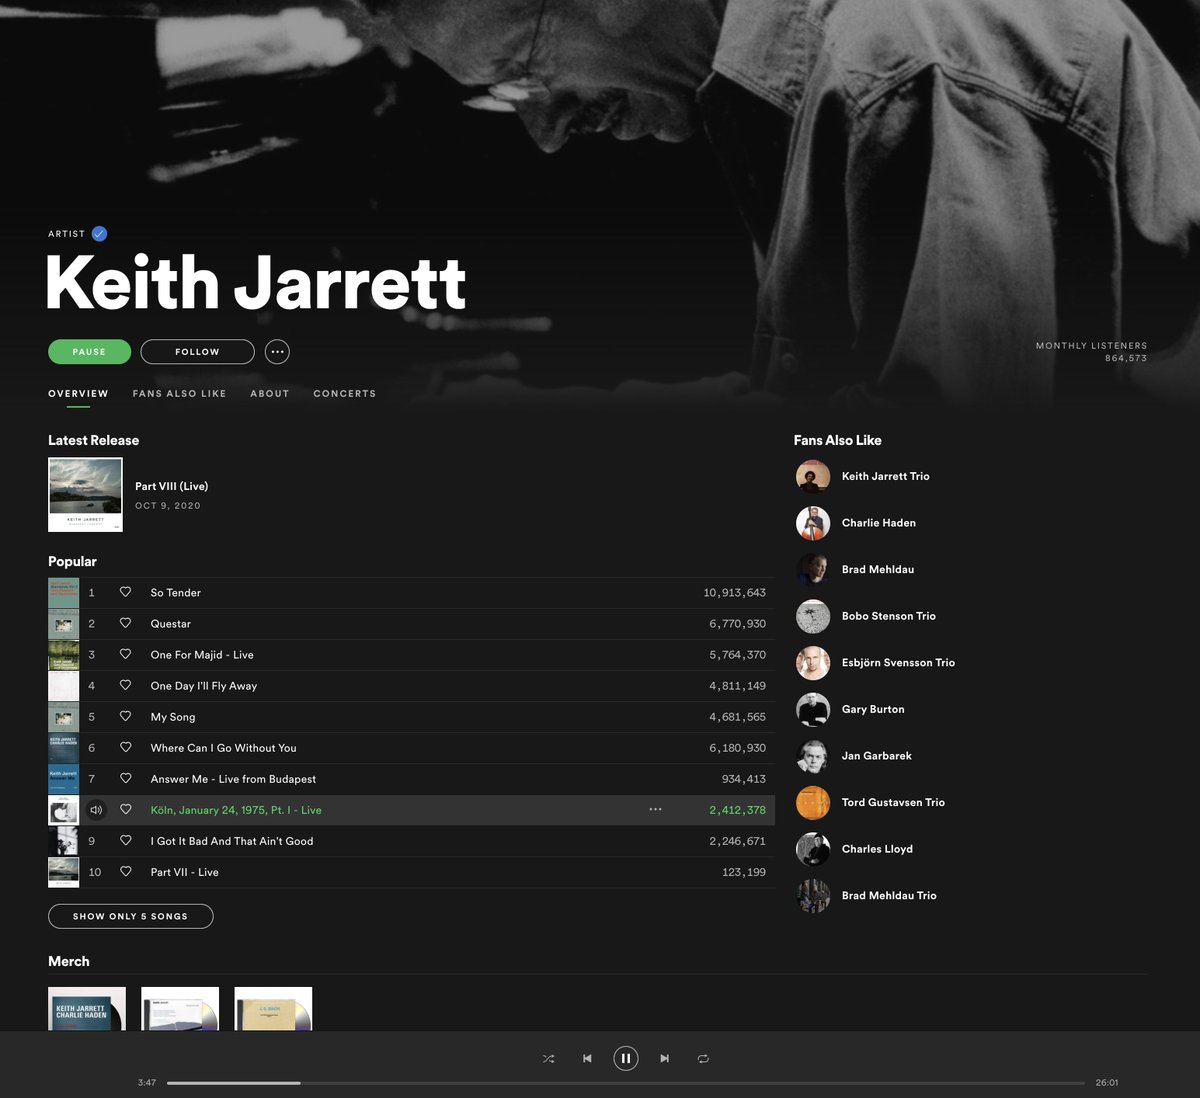The image size is (1200, 1098).
Task: Click Questar album artwork
Action: tap(63, 624)
